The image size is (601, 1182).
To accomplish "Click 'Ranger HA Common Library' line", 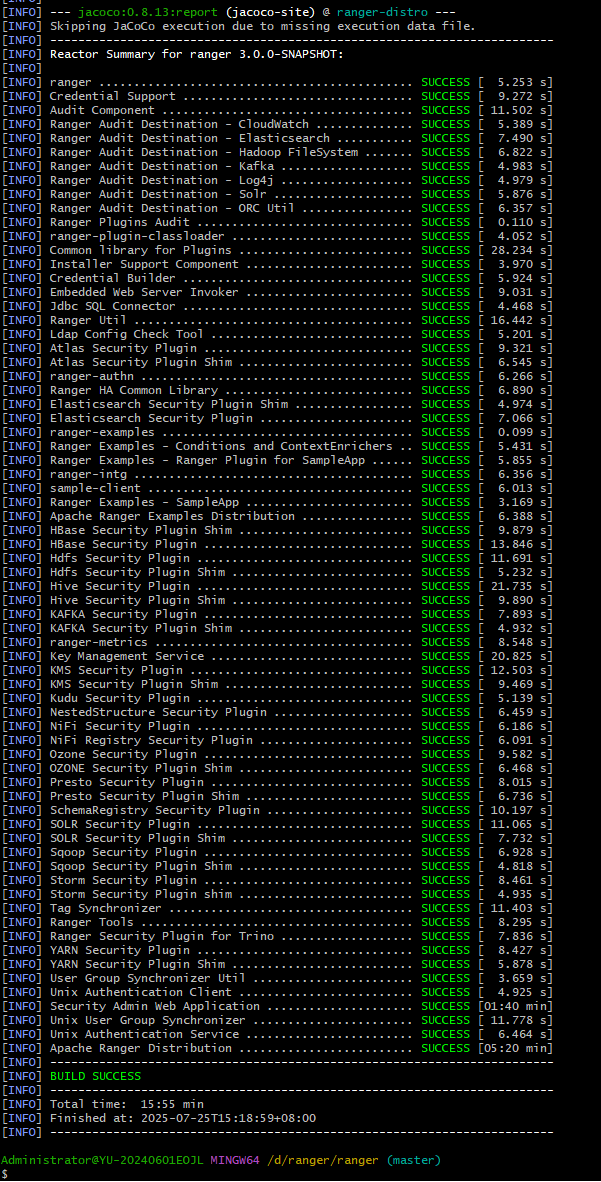I will [x=278, y=390].
